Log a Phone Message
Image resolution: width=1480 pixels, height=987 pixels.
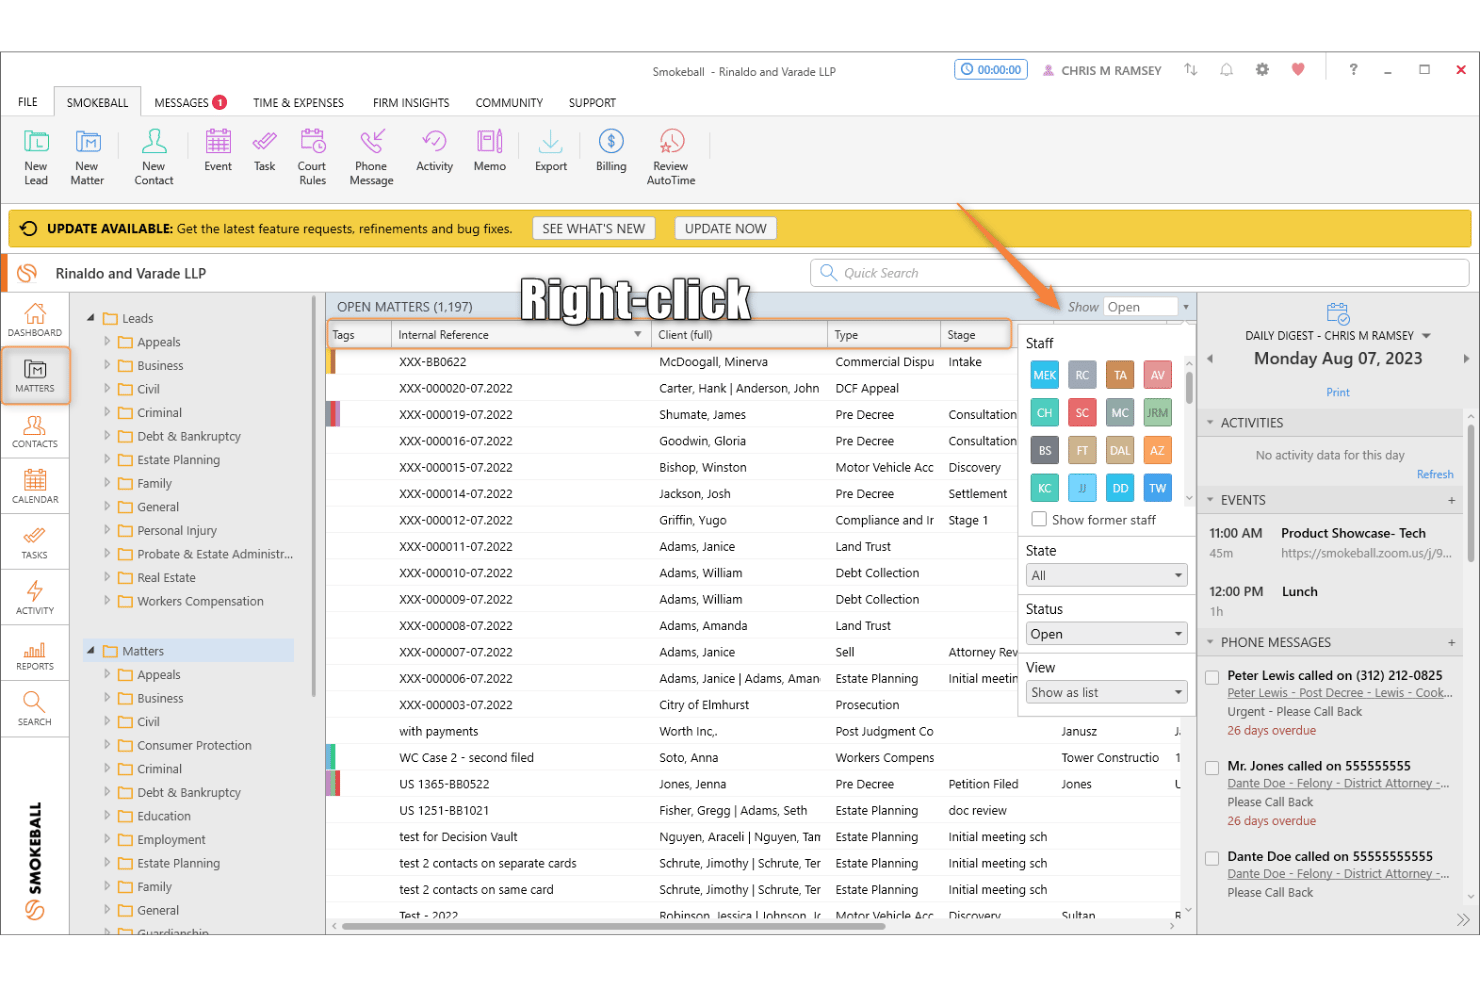[371, 157]
